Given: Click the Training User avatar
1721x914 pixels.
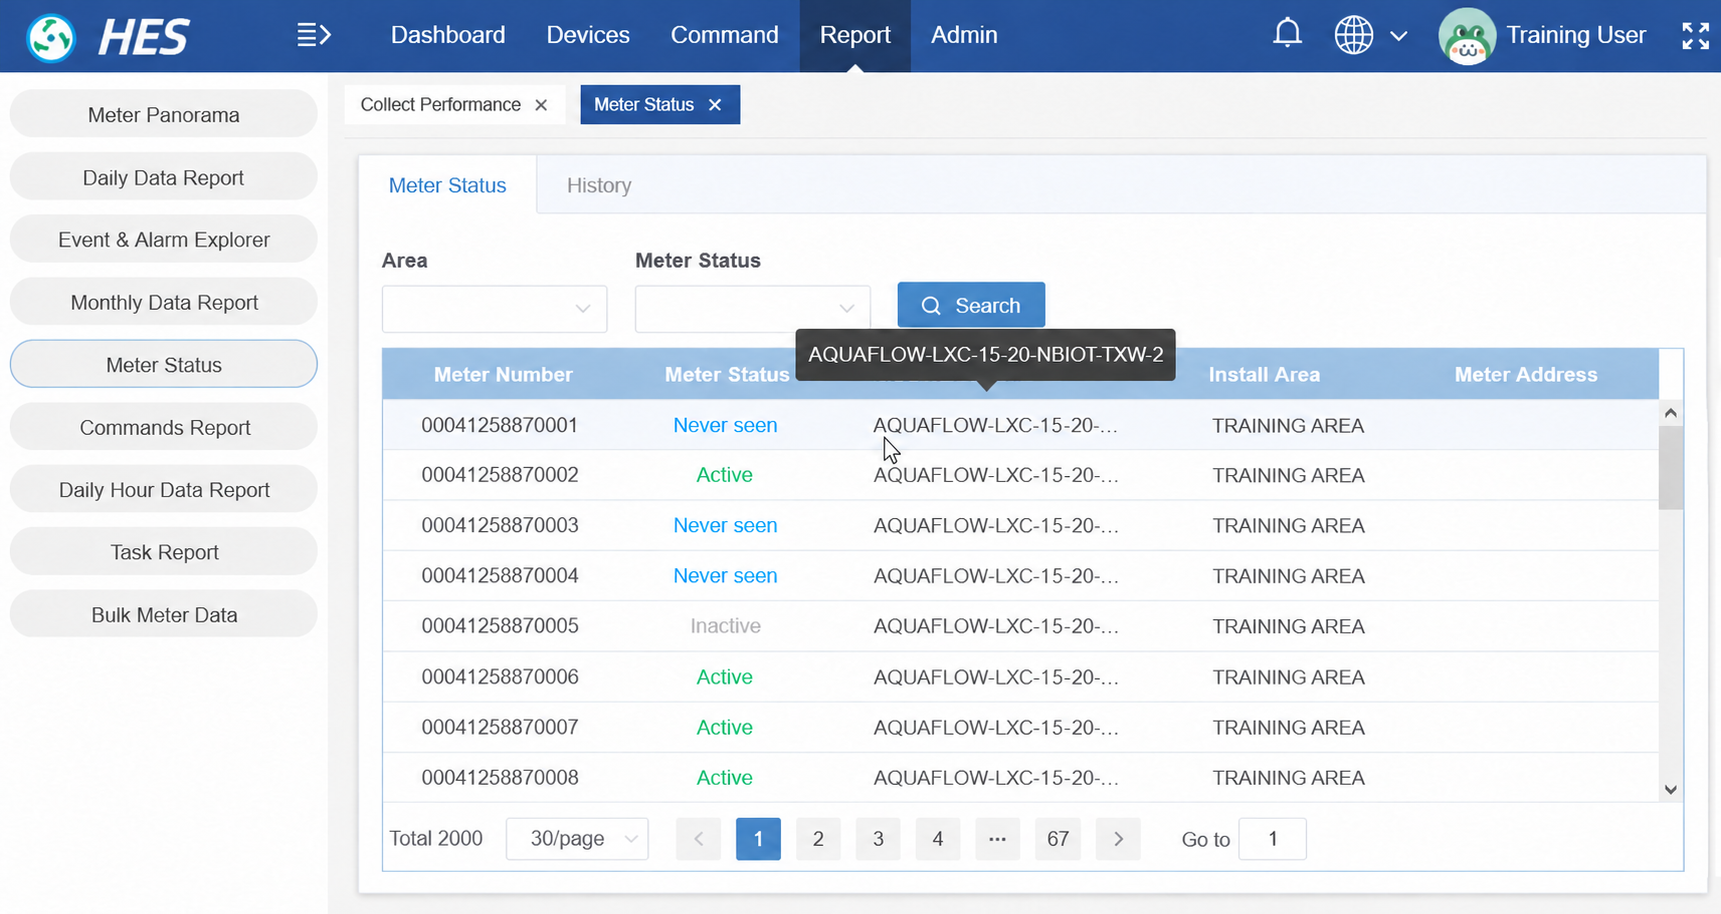Looking at the screenshot, I should (x=1466, y=36).
